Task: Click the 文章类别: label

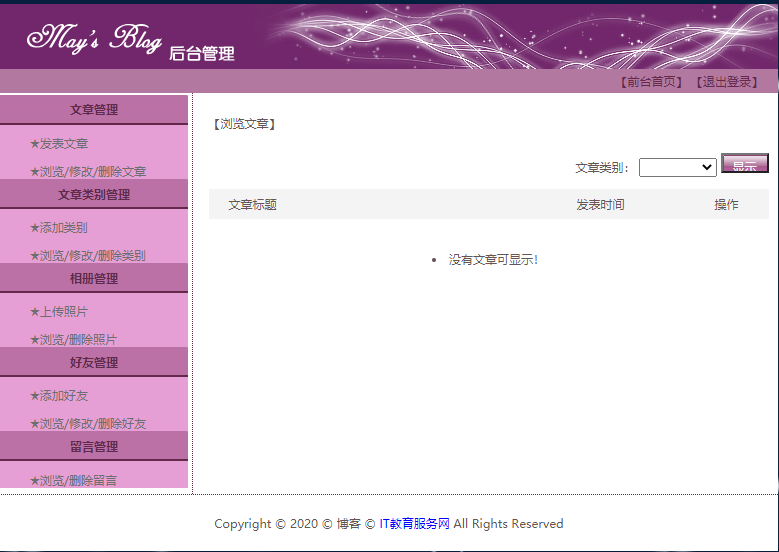Action: (602, 168)
